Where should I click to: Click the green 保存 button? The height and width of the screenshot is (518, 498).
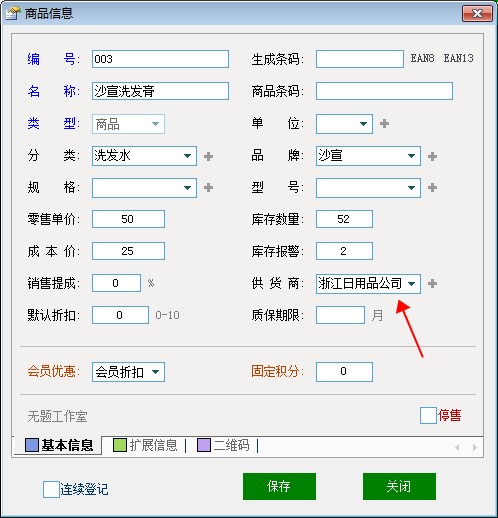click(279, 486)
